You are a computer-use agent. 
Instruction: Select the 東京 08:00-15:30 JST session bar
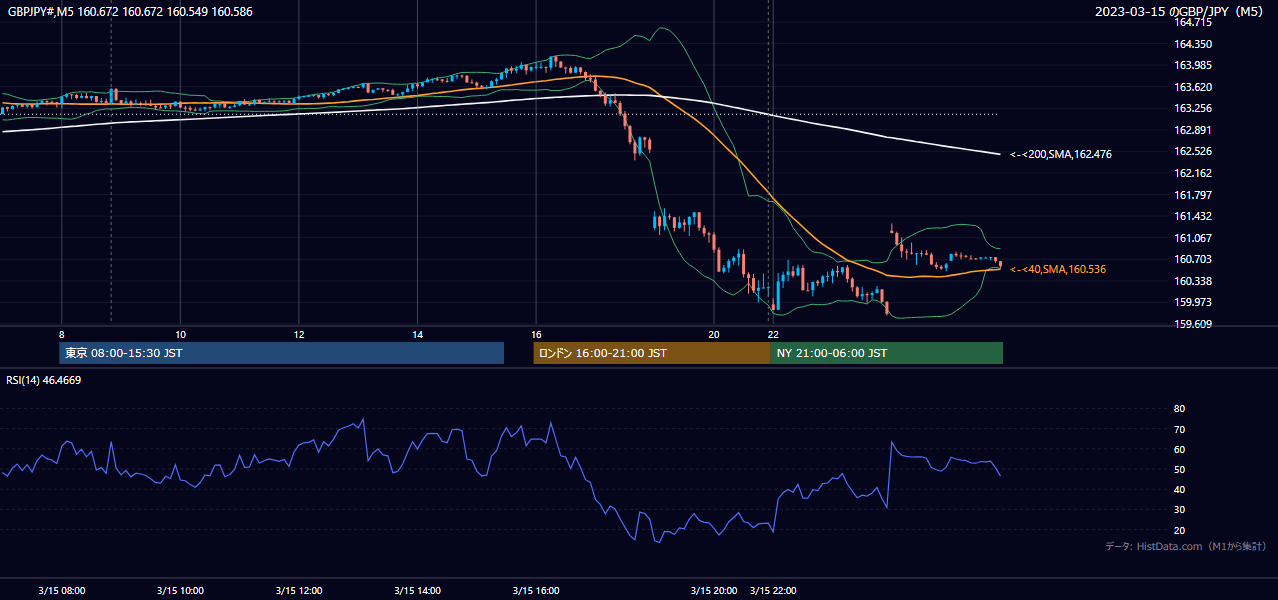[x=281, y=353]
